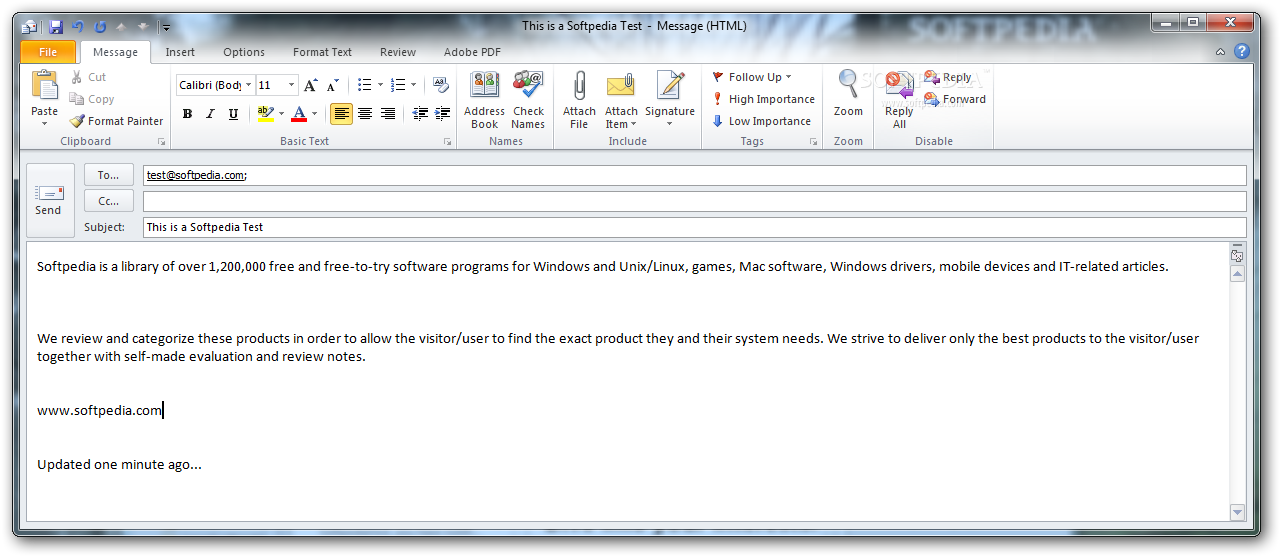The width and height of the screenshot is (1281, 557).
Task: Expand the highlight color arrow
Action: click(281, 114)
